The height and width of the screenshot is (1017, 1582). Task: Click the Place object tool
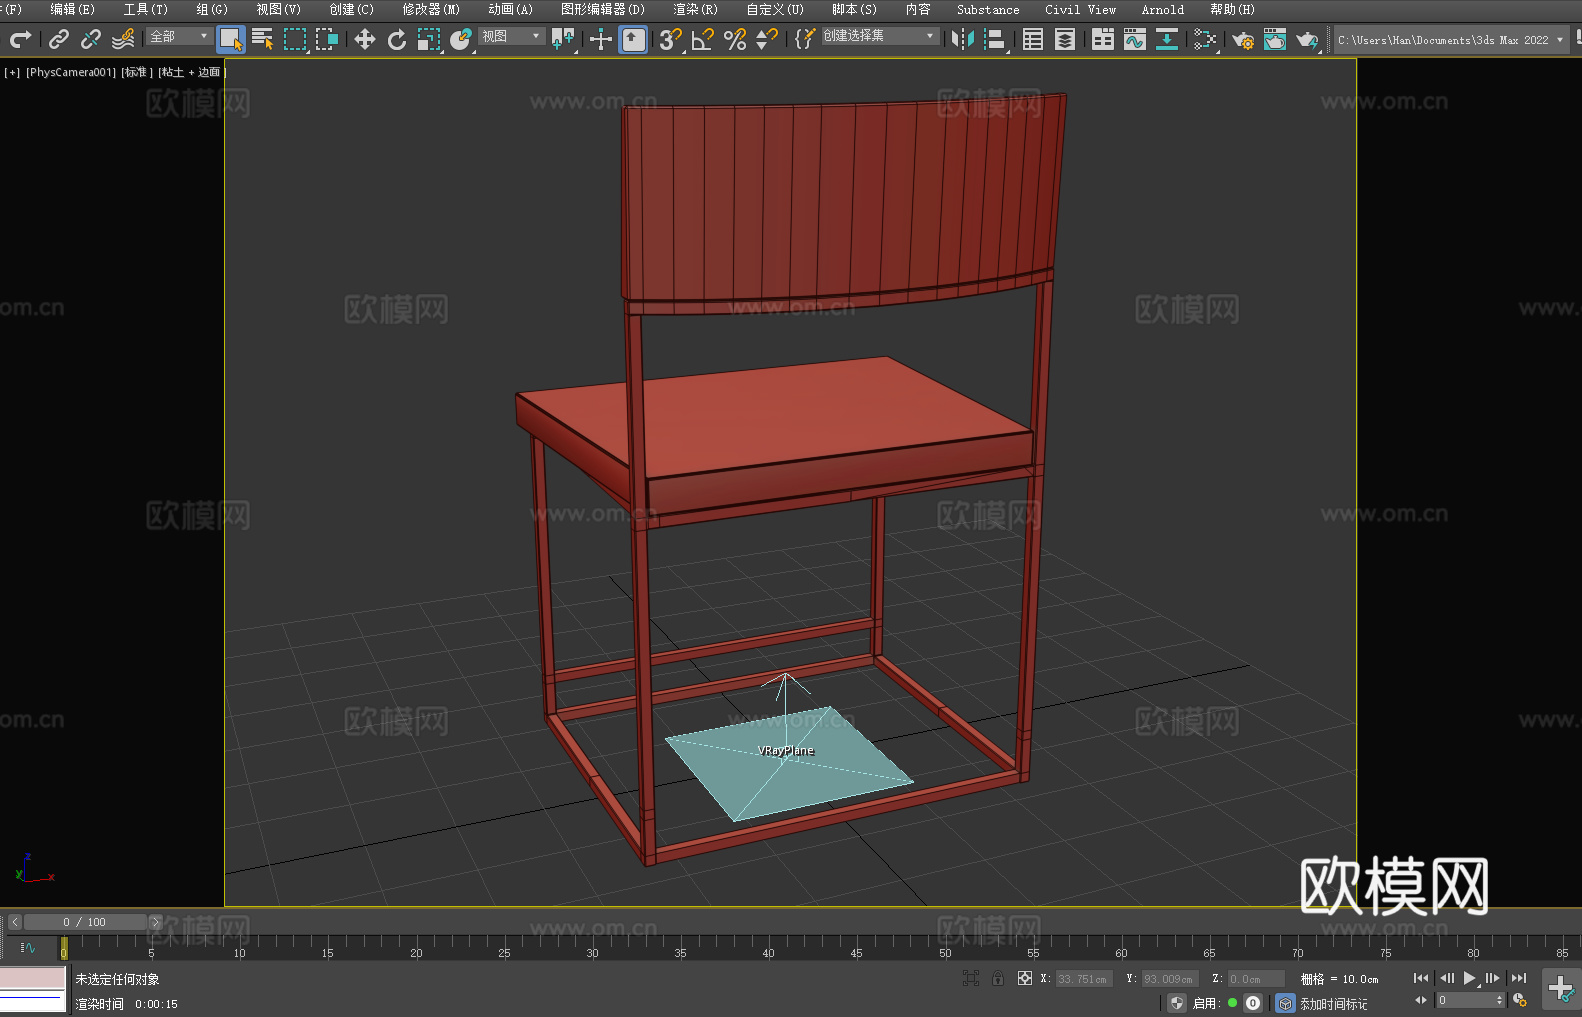(x=461, y=40)
